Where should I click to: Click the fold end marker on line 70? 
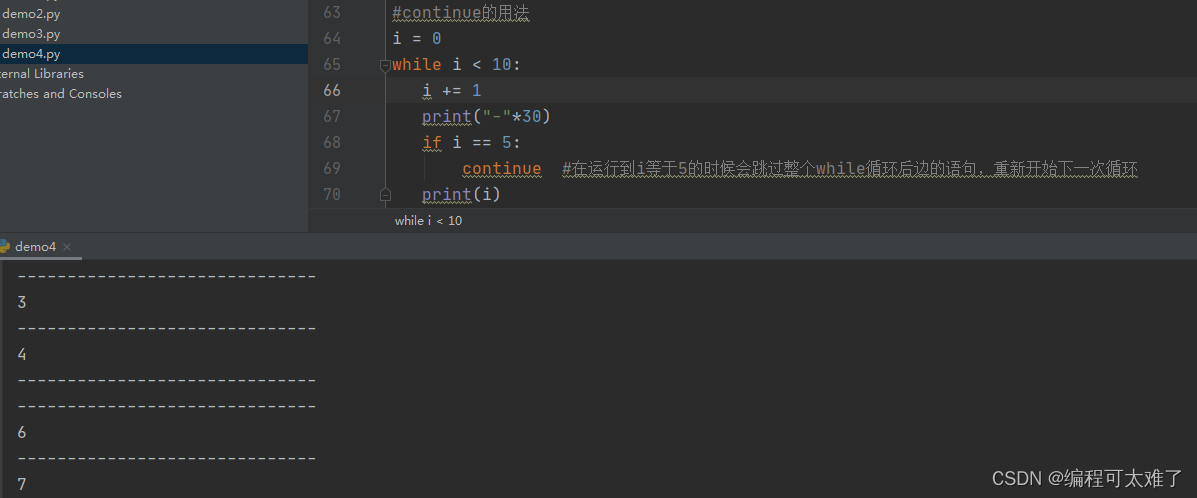tap(385, 195)
